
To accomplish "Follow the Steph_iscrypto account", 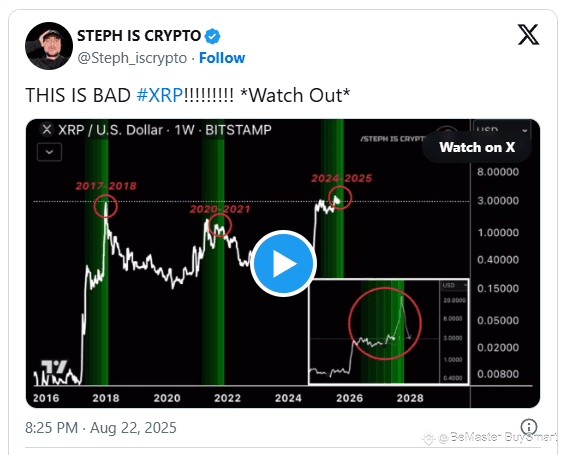I will (x=222, y=58).
